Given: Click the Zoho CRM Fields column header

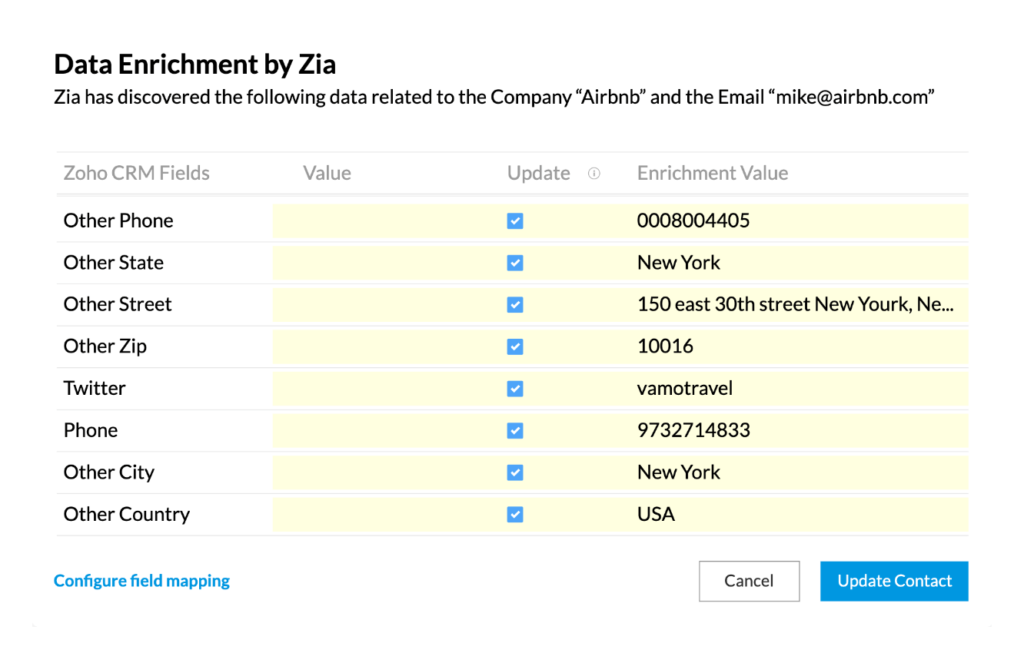Looking at the screenshot, I should [137, 173].
